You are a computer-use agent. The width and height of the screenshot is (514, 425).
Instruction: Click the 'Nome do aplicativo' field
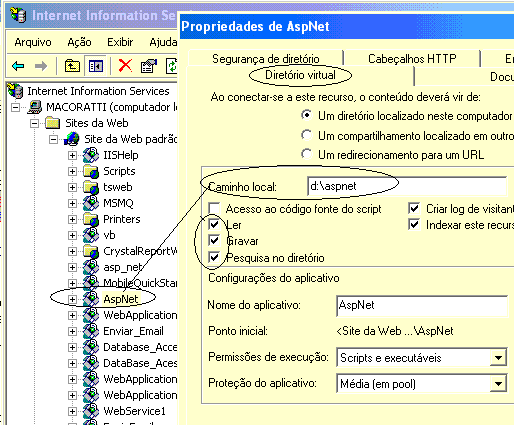(x=421, y=305)
